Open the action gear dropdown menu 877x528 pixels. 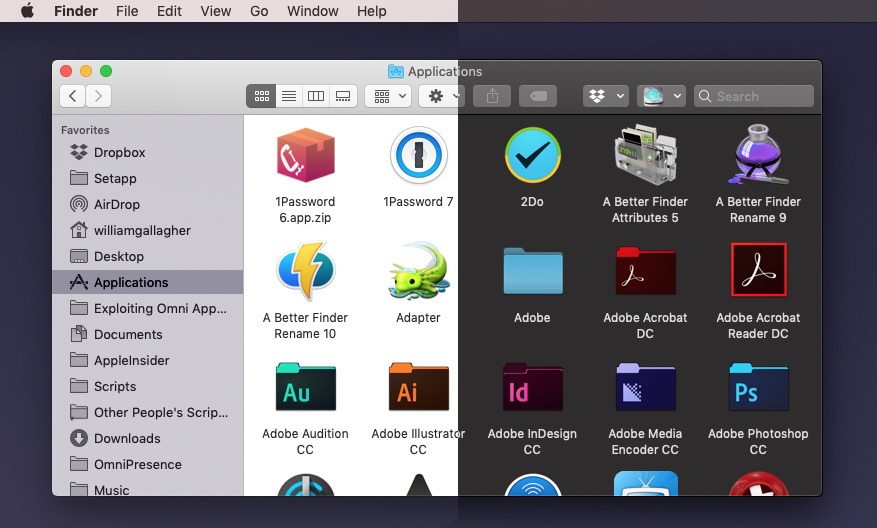tap(441, 96)
